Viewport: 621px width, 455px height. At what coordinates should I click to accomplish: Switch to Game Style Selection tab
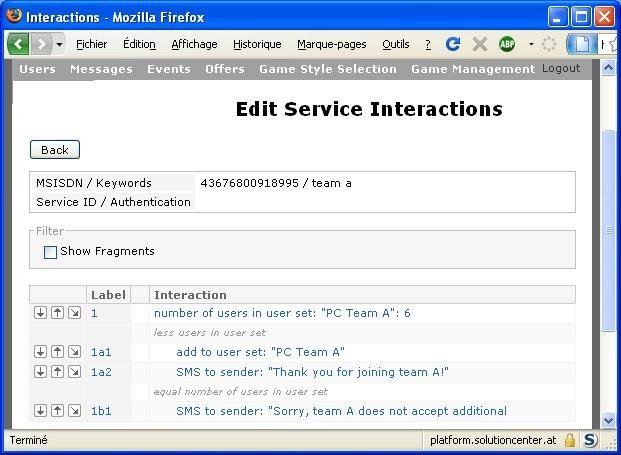[327, 69]
